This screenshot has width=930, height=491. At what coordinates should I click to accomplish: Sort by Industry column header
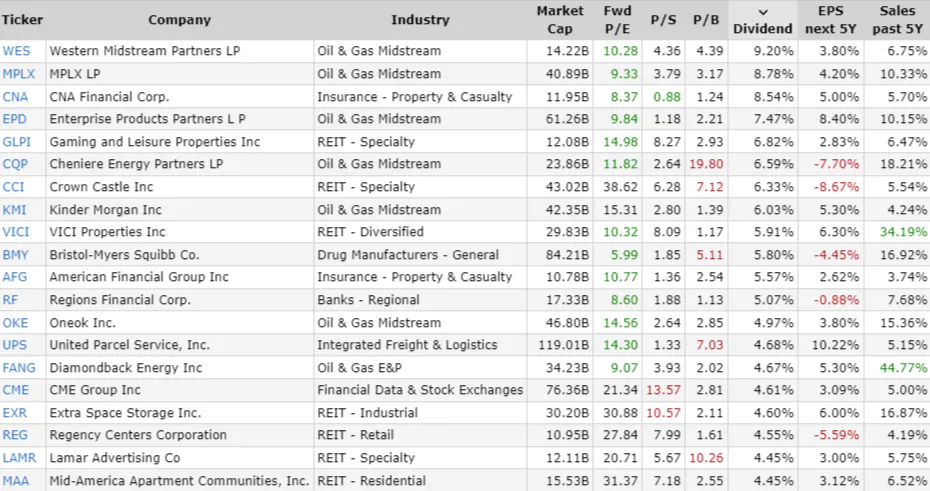coord(420,20)
